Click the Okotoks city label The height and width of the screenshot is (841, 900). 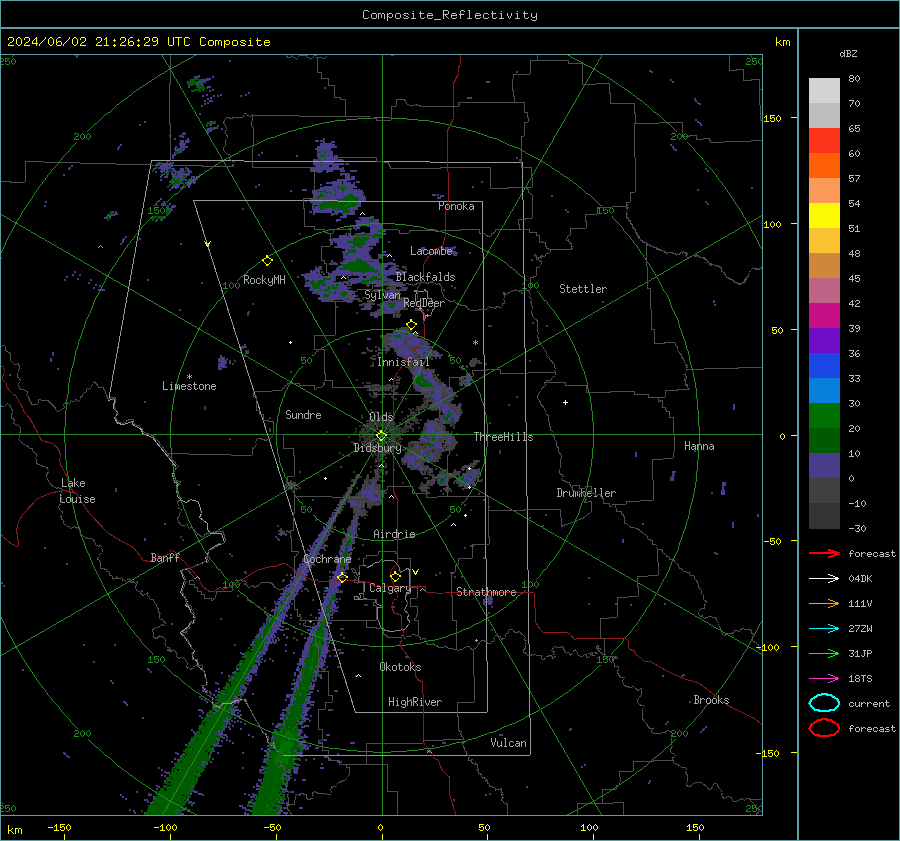pos(400,667)
